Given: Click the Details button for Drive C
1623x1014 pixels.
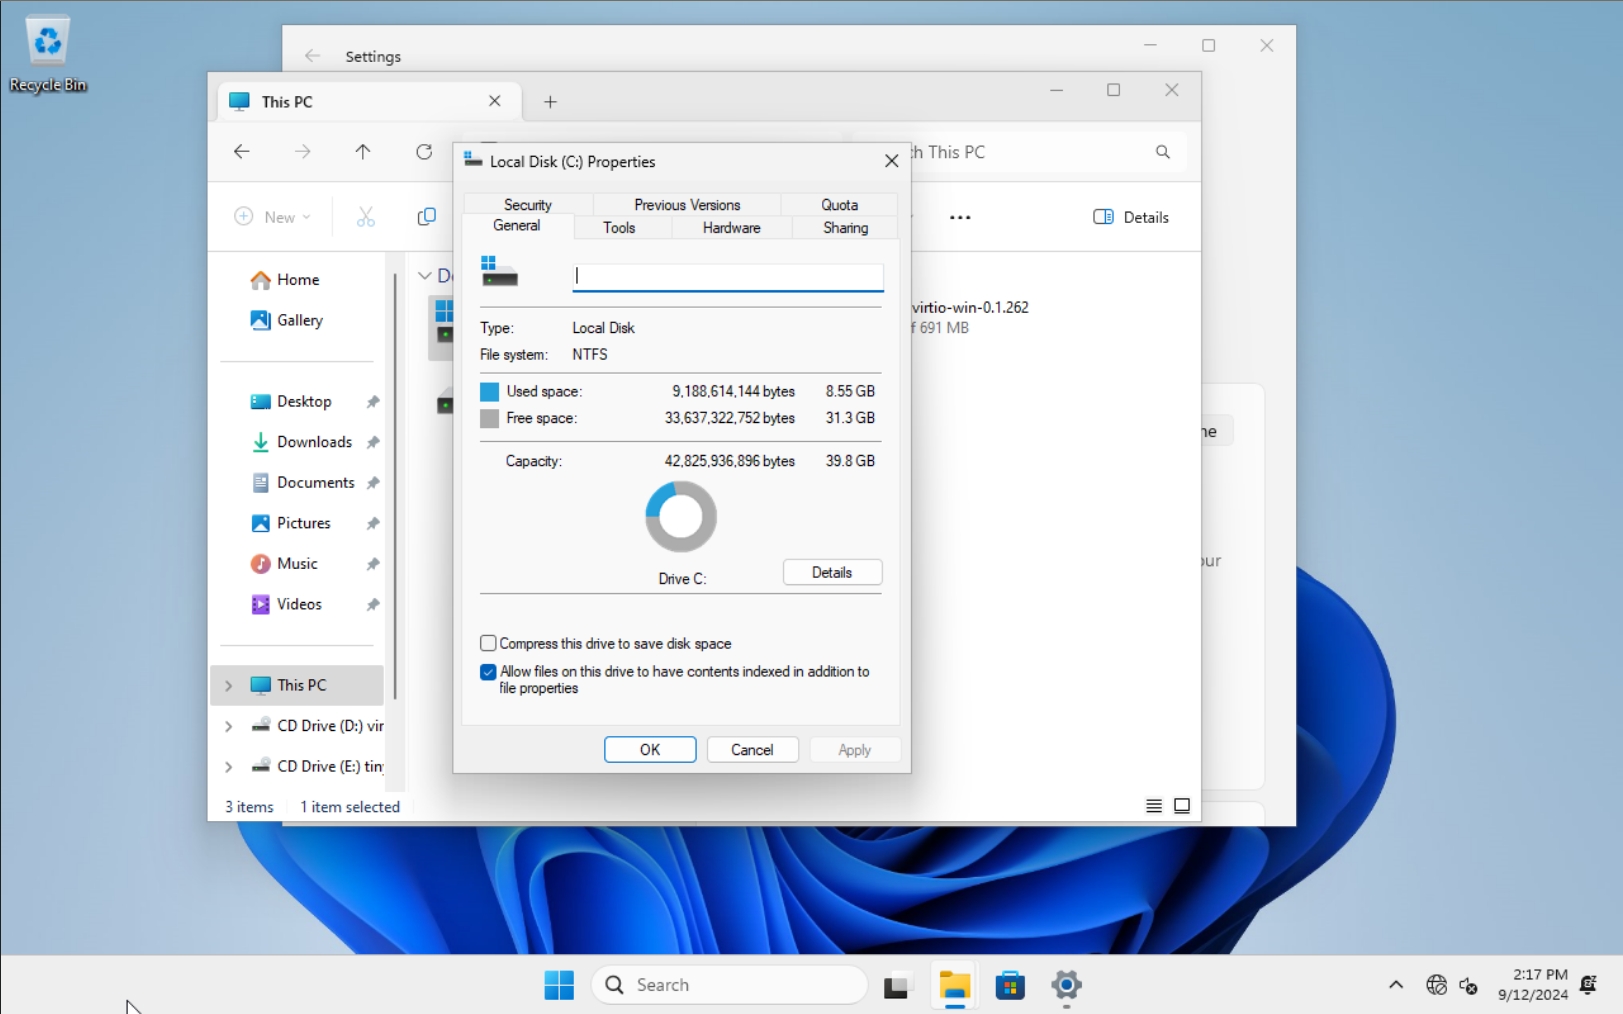Looking at the screenshot, I should 832,572.
